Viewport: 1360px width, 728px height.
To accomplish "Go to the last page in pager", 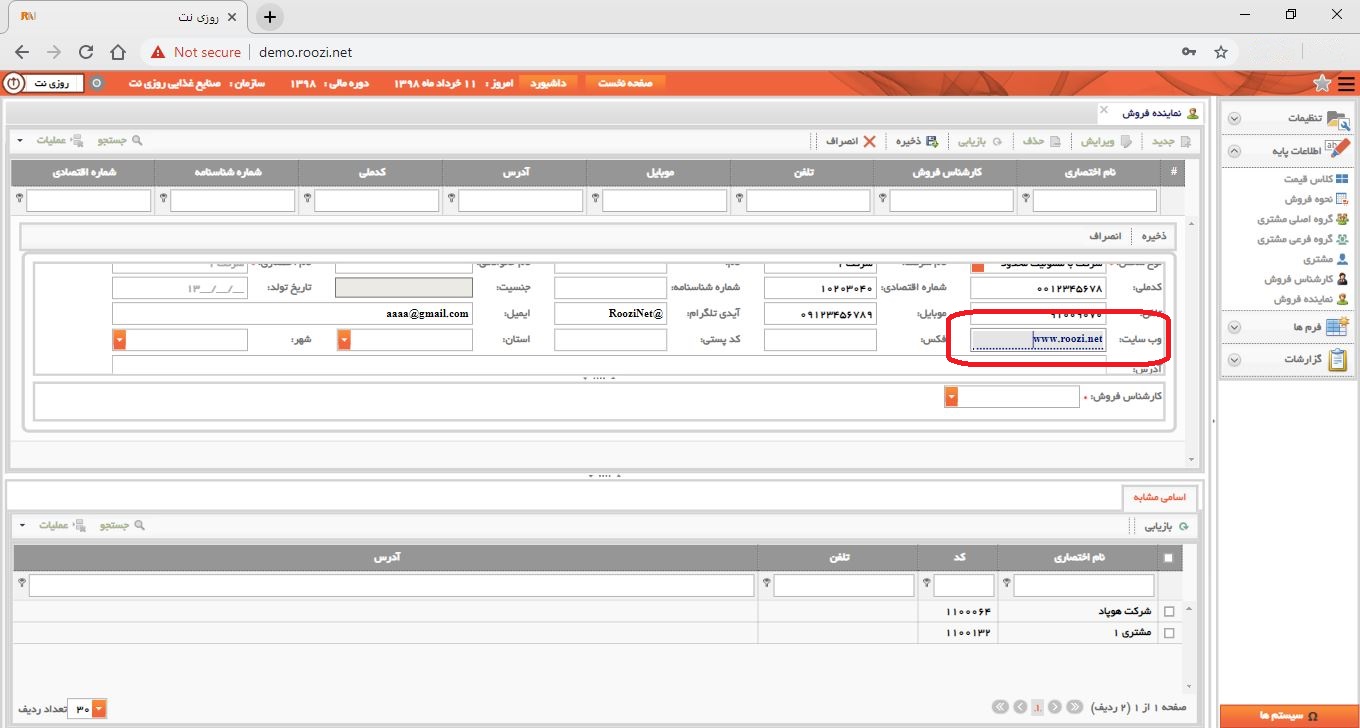I will coord(1000,707).
